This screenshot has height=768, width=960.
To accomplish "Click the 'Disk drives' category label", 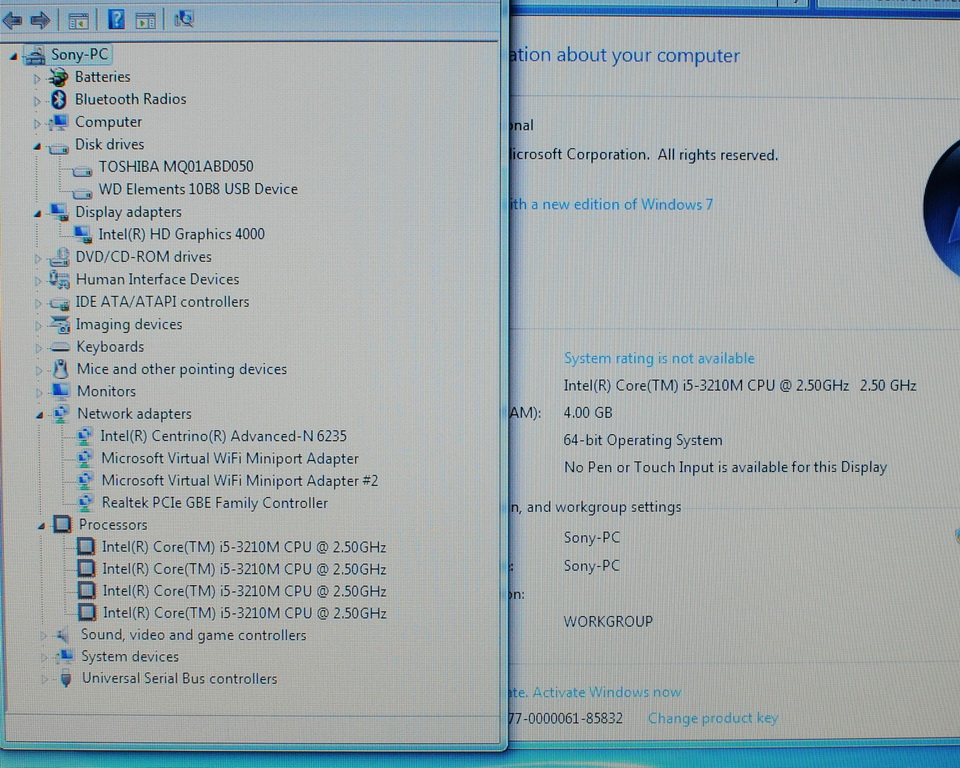I will tap(110, 144).
